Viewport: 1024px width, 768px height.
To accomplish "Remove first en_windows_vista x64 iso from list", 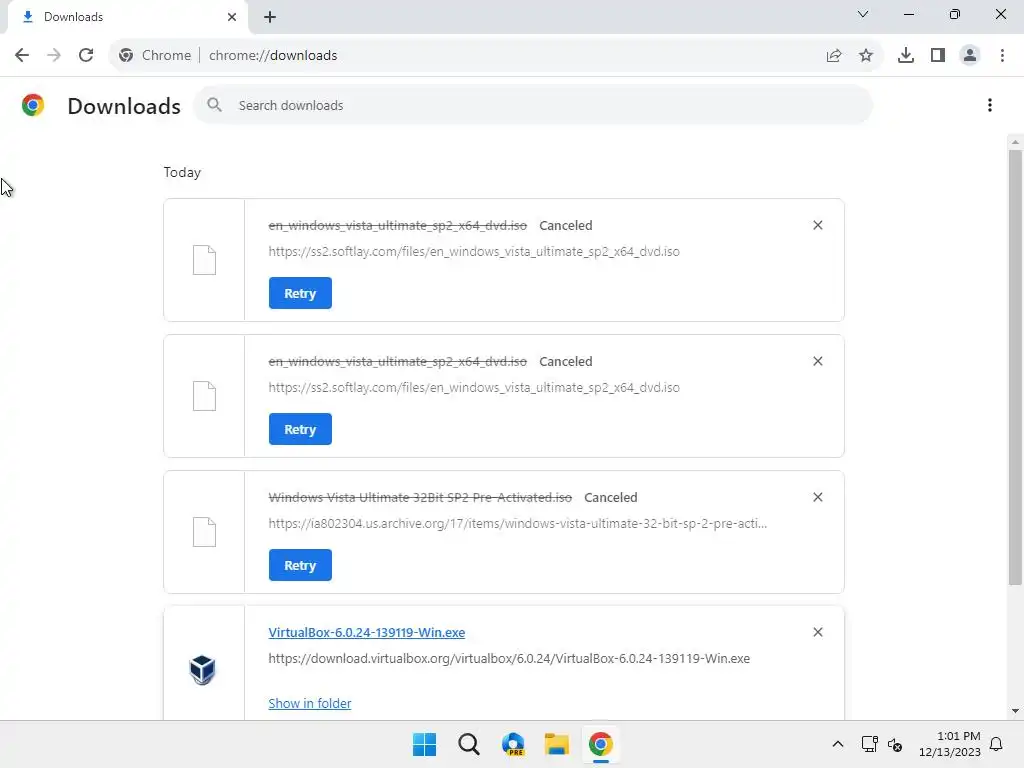I will pyautogui.click(x=818, y=225).
